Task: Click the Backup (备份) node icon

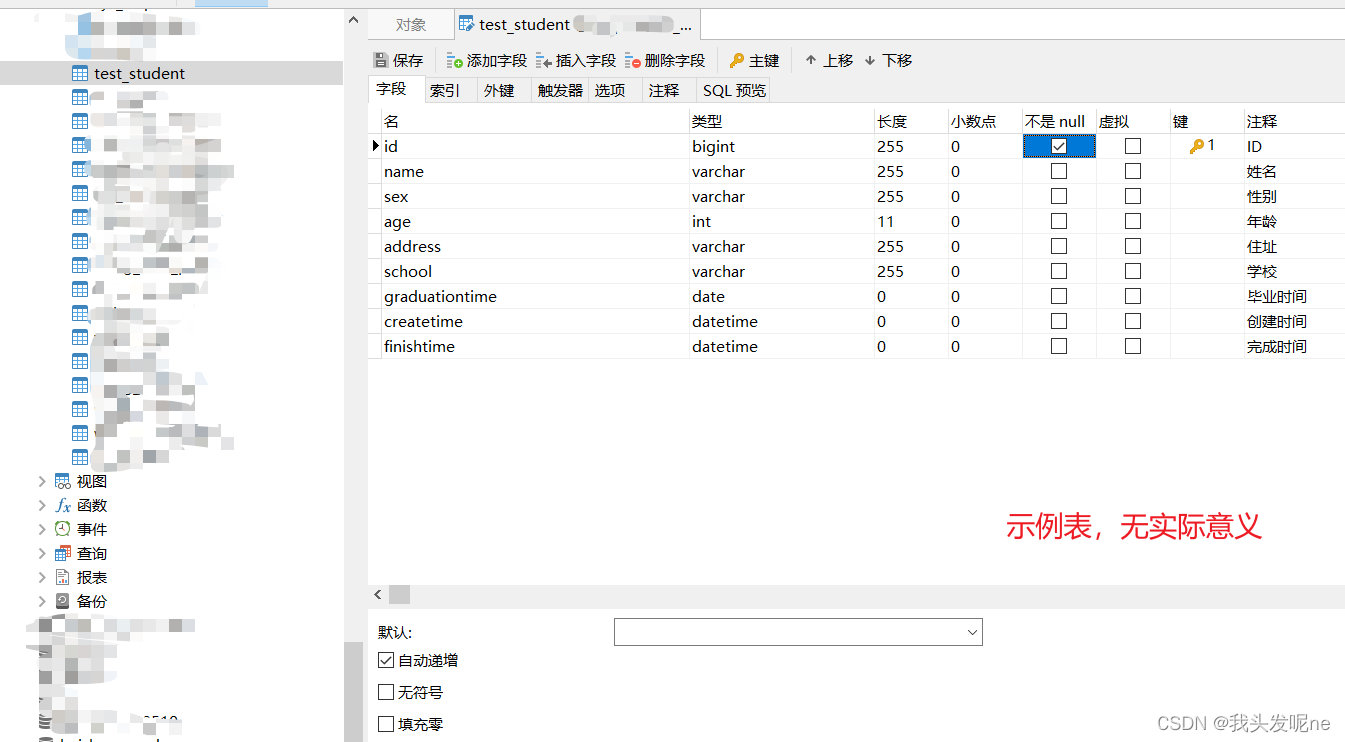Action: tap(63, 601)
